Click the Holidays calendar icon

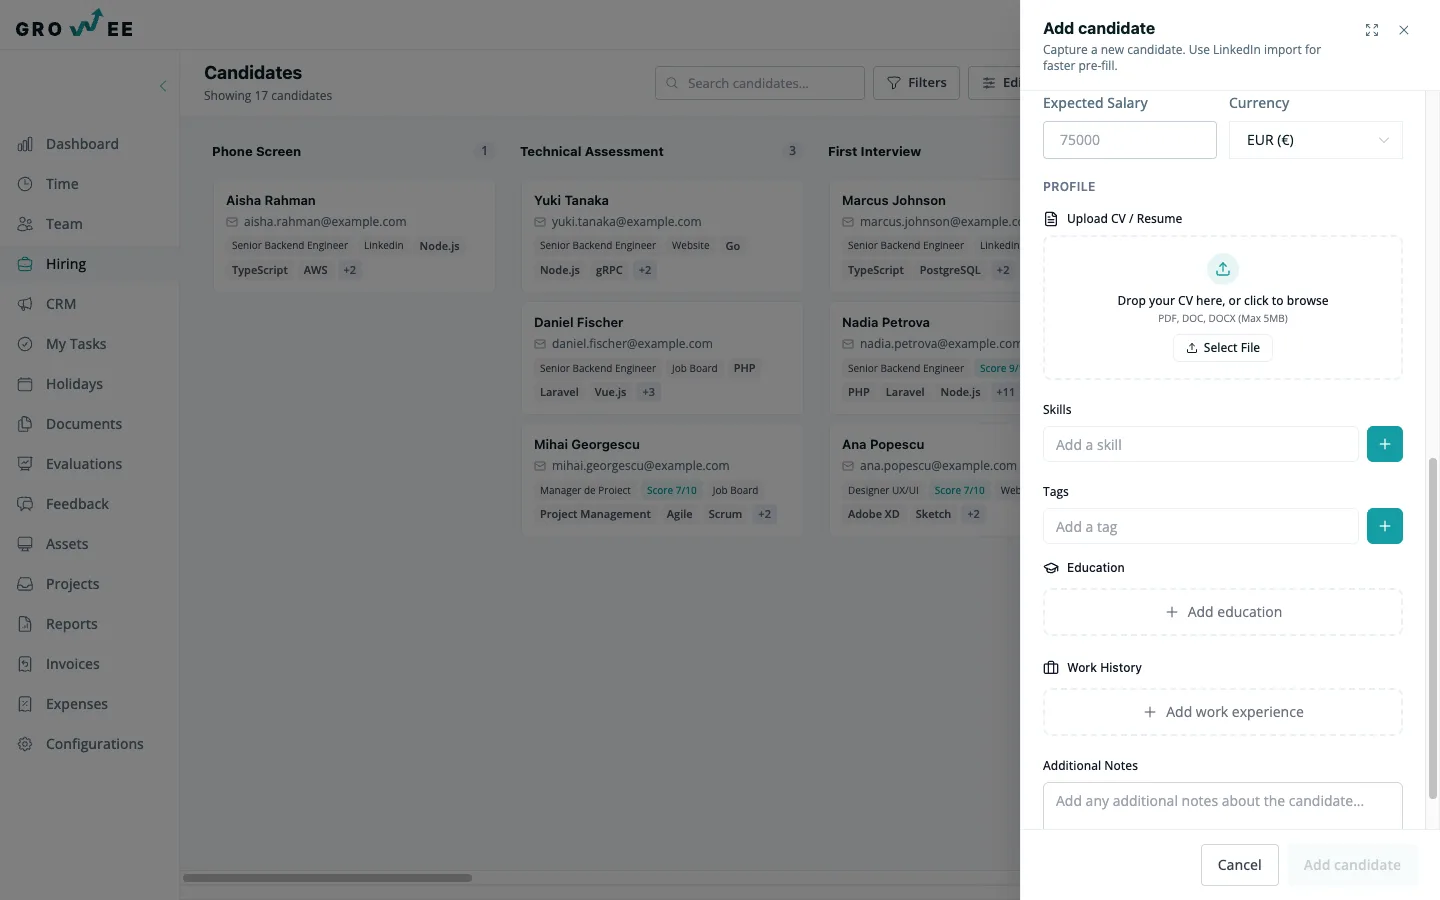coord(25,384)
